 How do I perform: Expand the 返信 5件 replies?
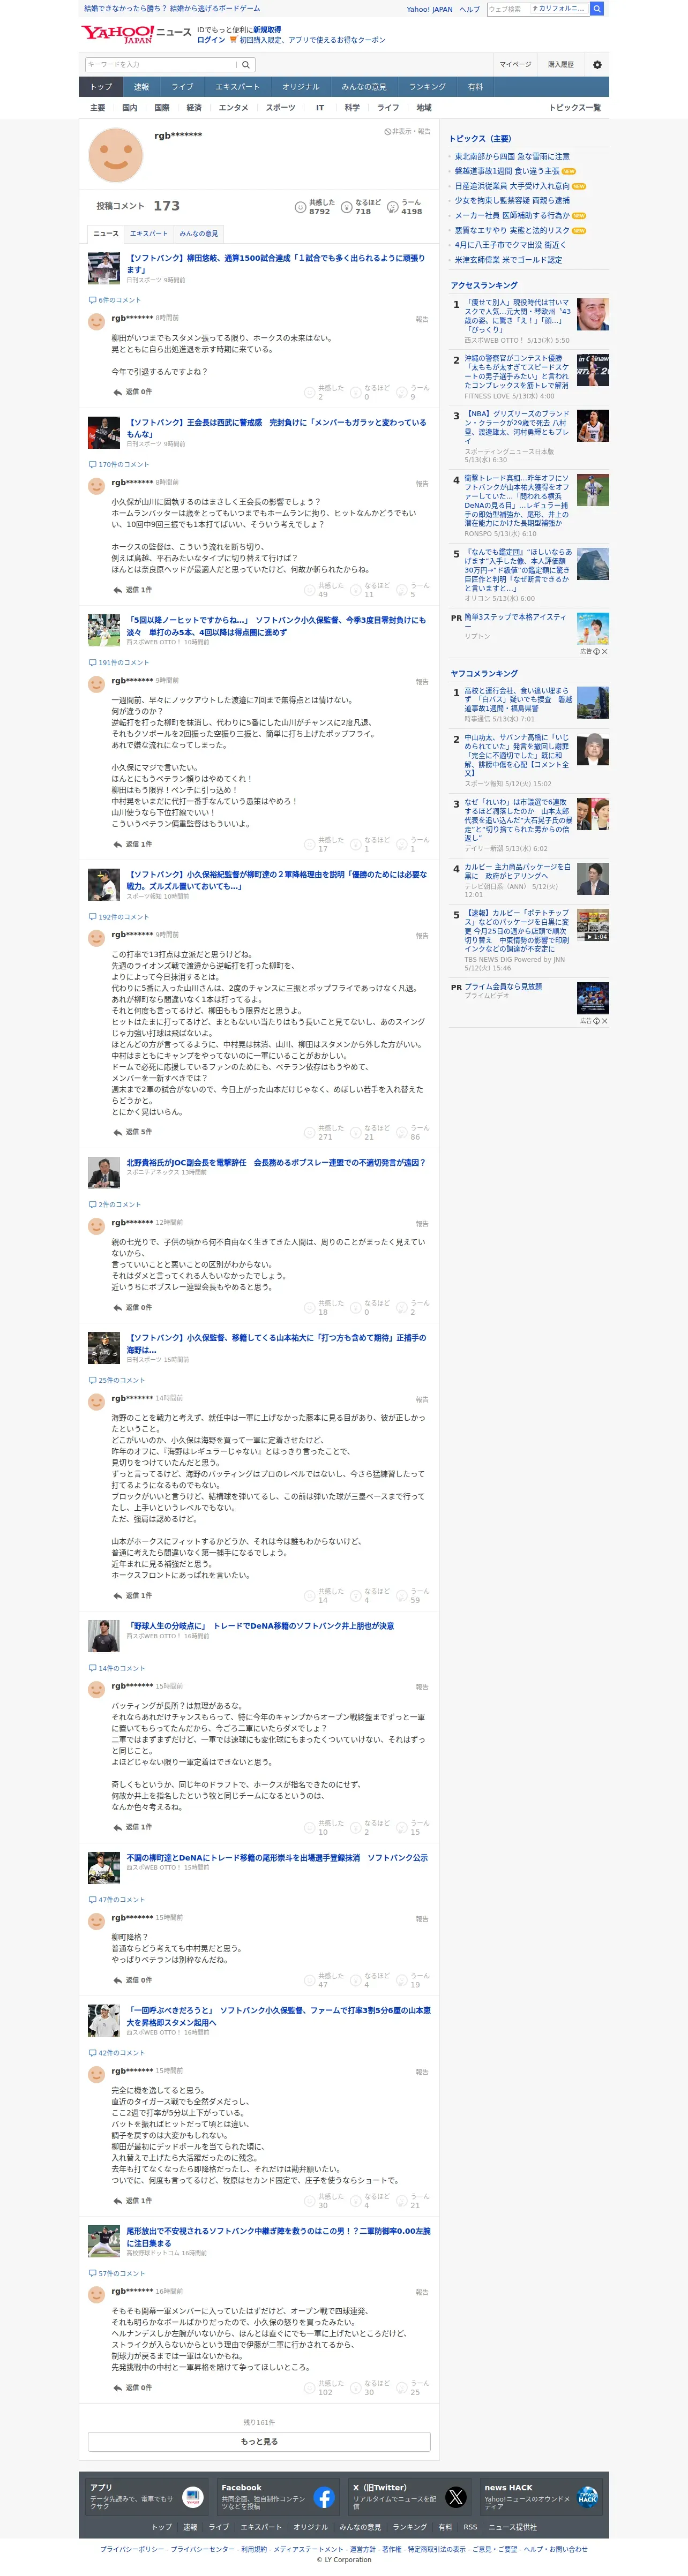point(132,1132)
